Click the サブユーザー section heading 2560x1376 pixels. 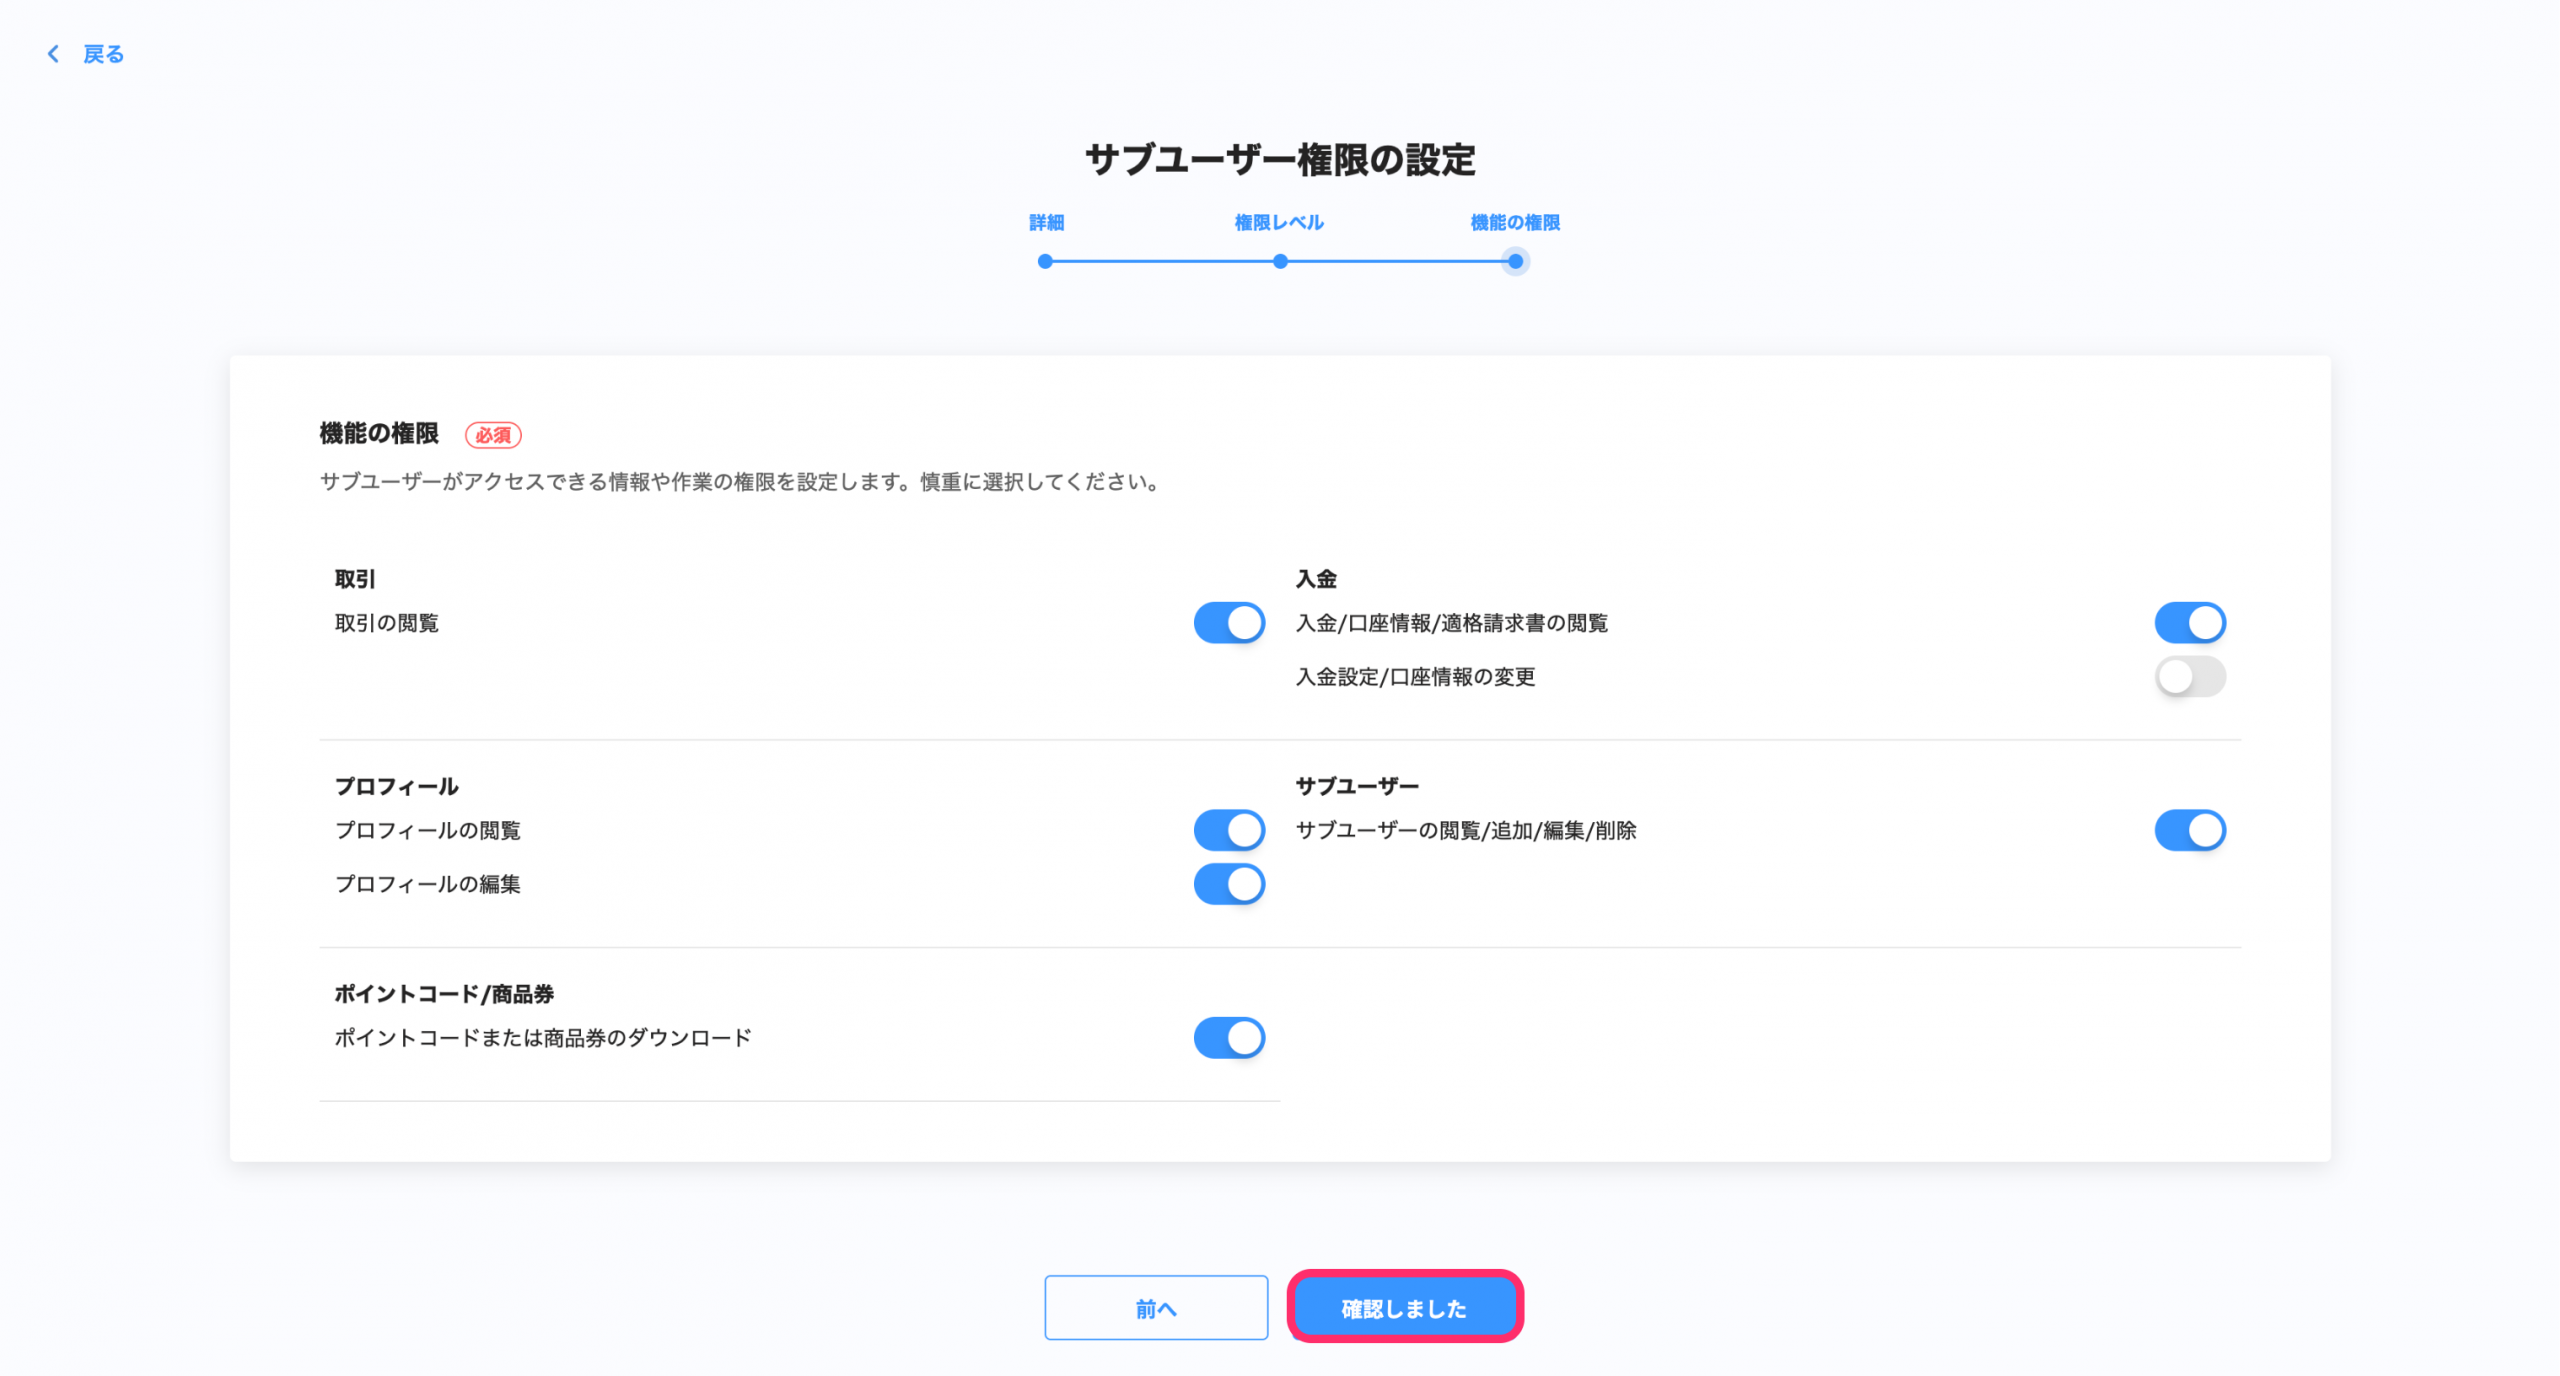coord(1358,786)
